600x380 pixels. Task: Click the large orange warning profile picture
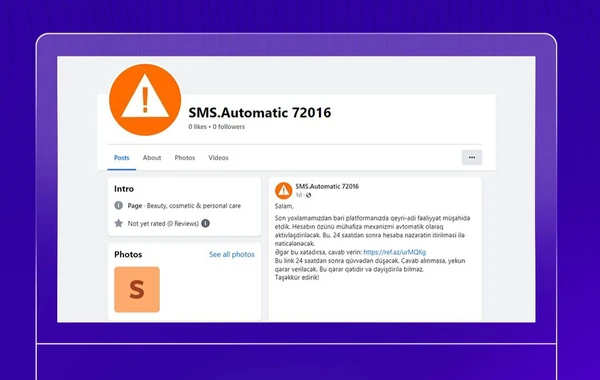(145, 100)
